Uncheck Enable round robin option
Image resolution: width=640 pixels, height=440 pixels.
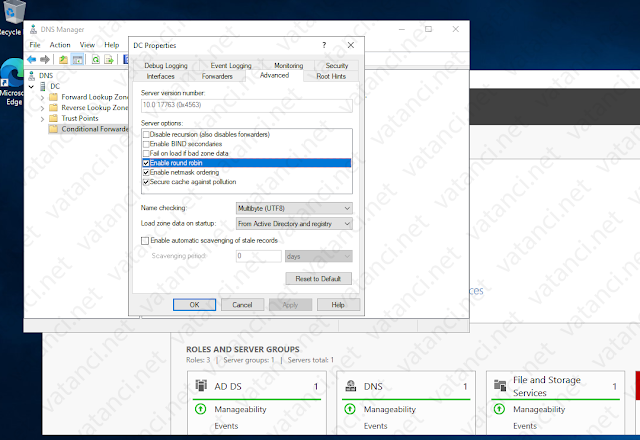click(146, 163)
